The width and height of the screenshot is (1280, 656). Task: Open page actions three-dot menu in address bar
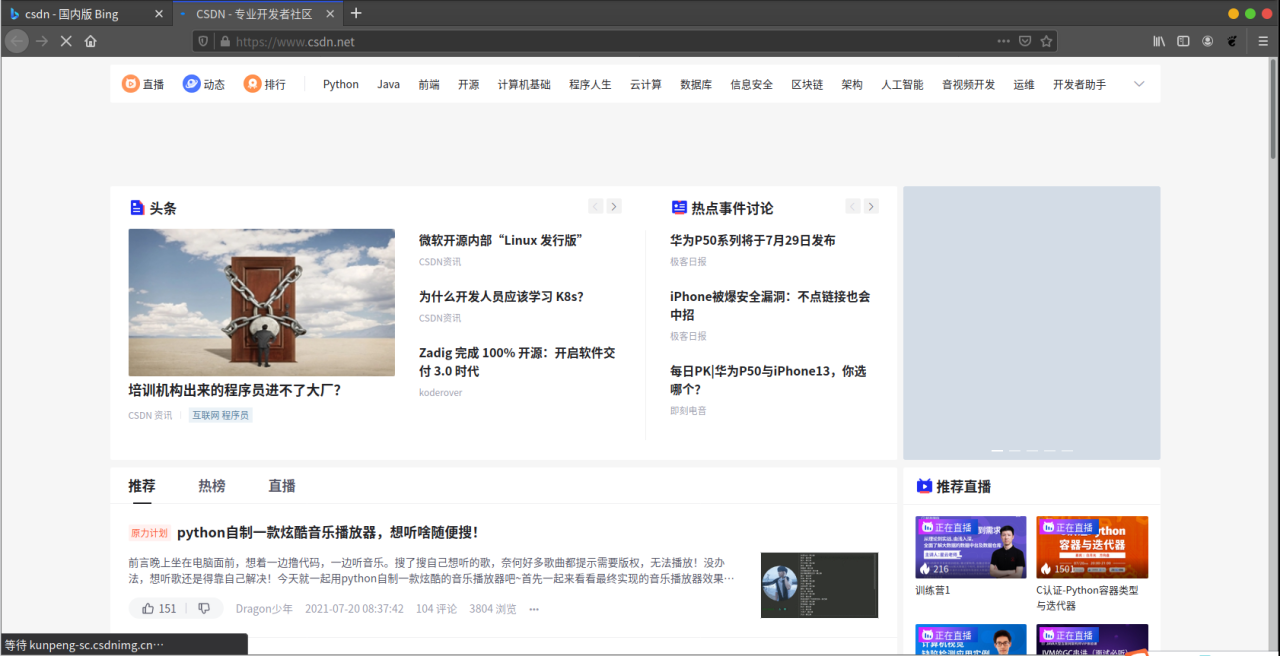coord(1003,41)
